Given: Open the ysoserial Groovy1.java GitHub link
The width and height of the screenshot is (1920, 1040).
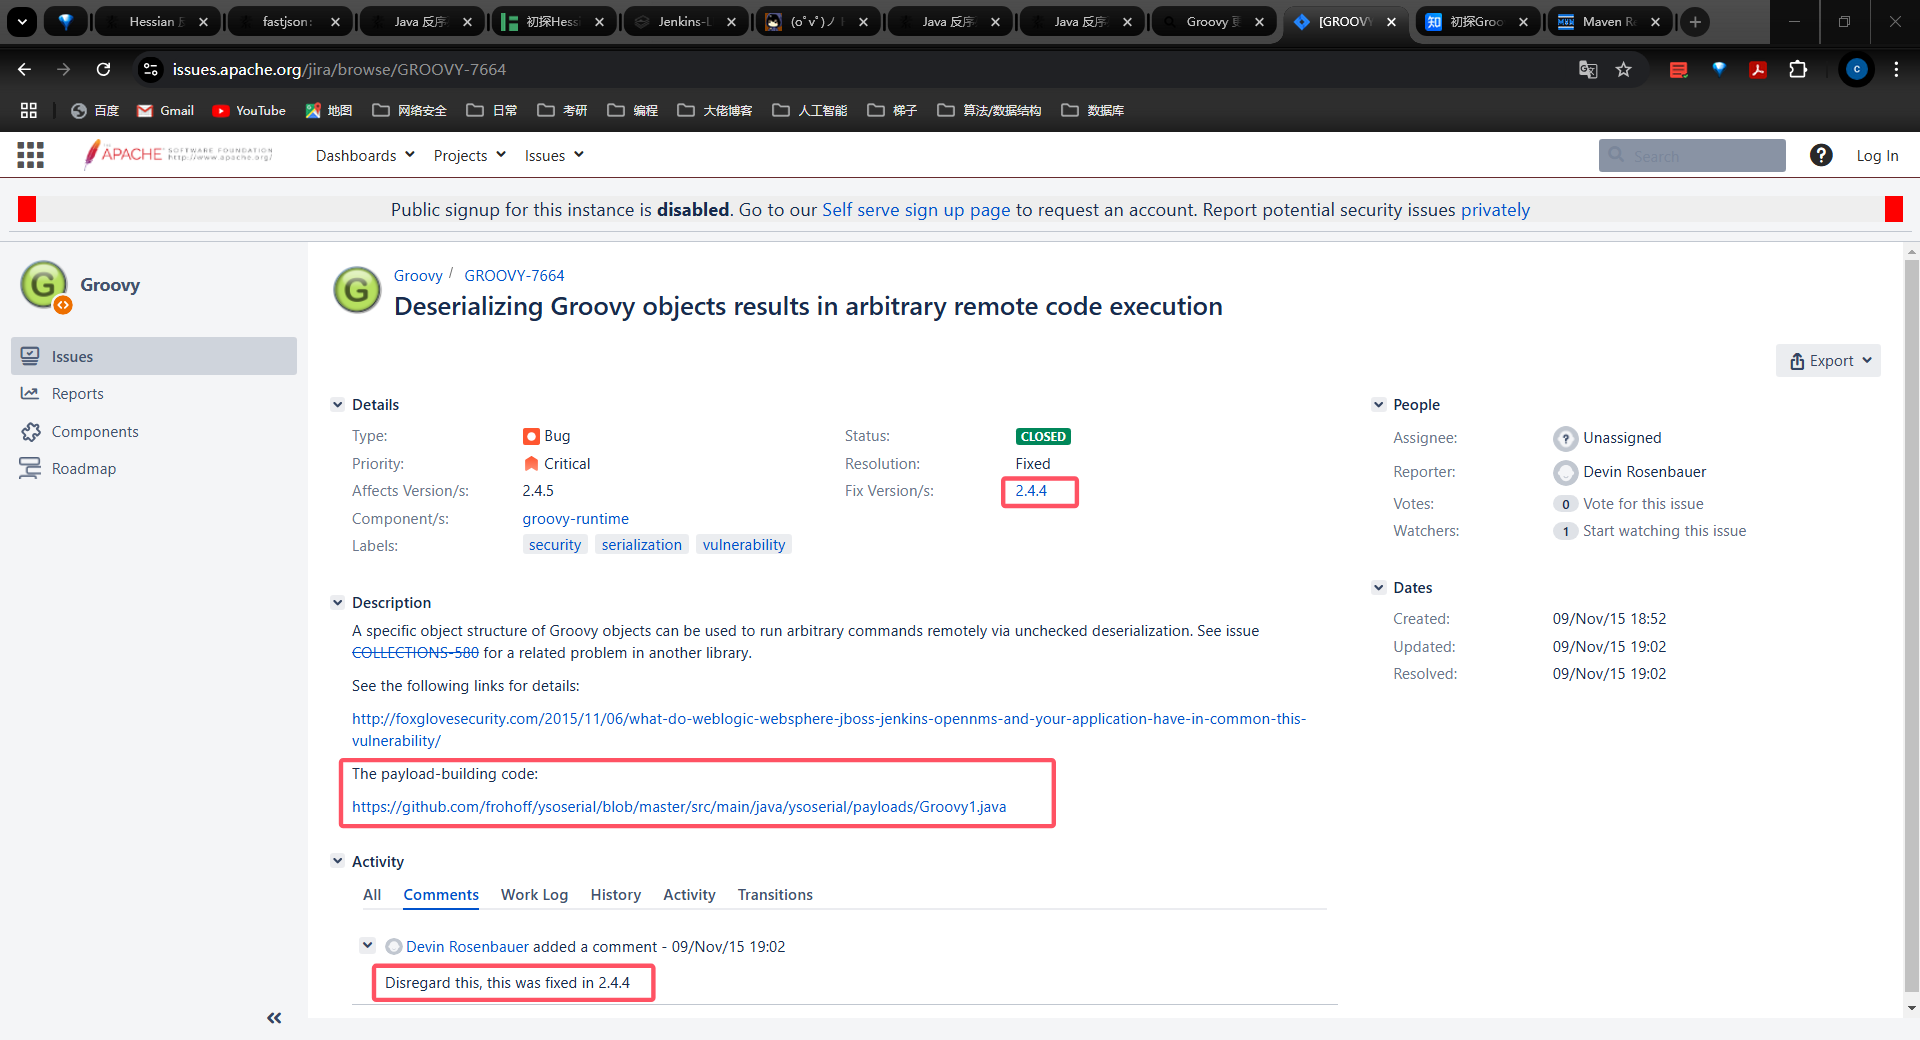Looking at the screenshot, I should 679,807.
